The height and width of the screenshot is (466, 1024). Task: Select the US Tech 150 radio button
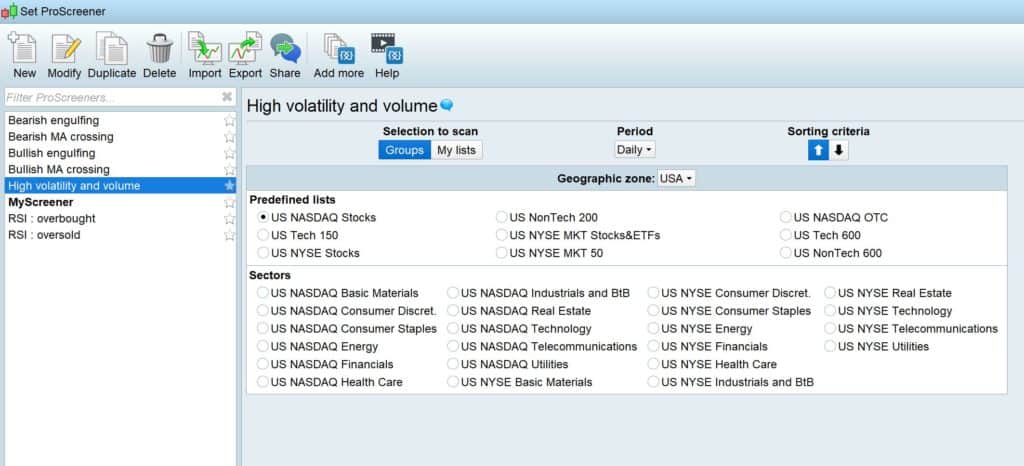click(264, 235)
